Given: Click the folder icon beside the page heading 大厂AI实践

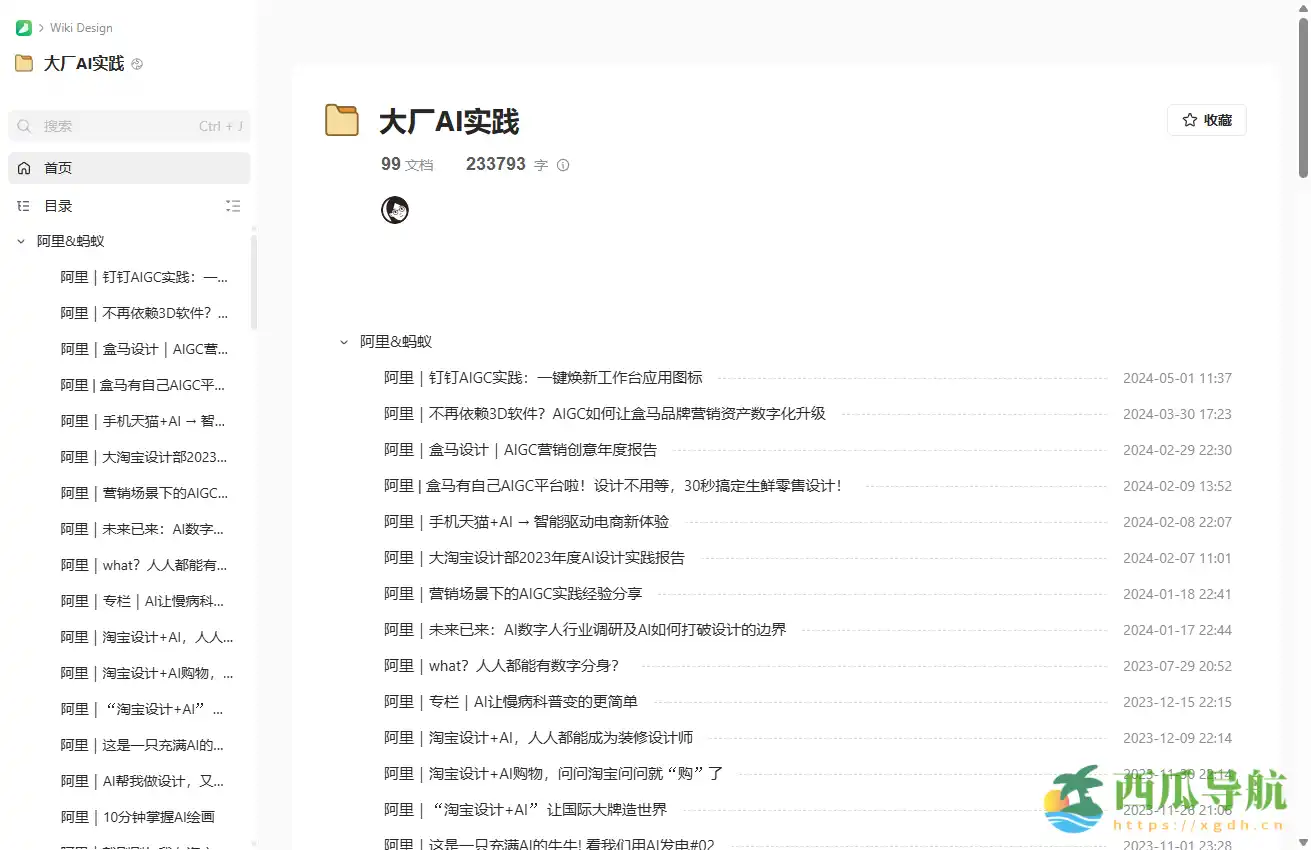Looking at the screenshot, I should (342, 121).
